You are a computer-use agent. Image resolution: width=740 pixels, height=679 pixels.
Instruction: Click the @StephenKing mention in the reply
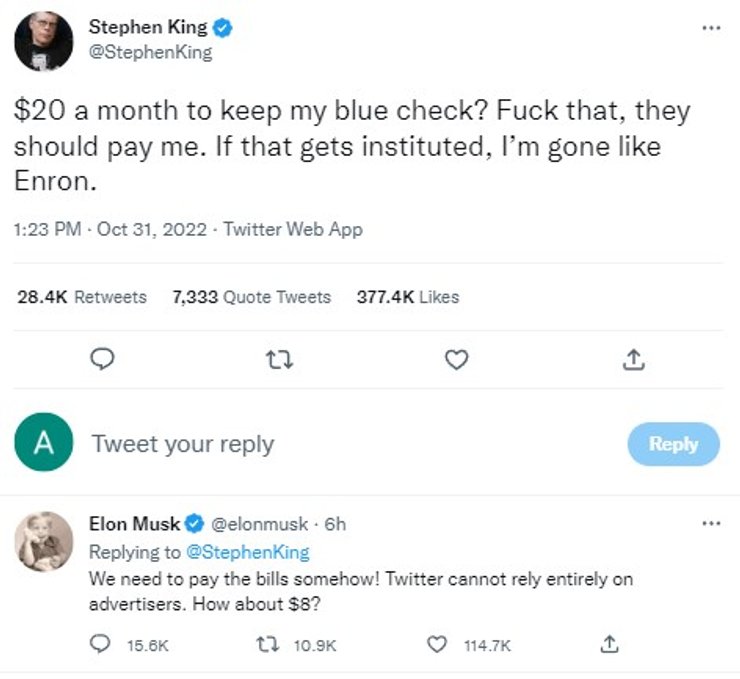pyautogui.click(x=248, y=552)
